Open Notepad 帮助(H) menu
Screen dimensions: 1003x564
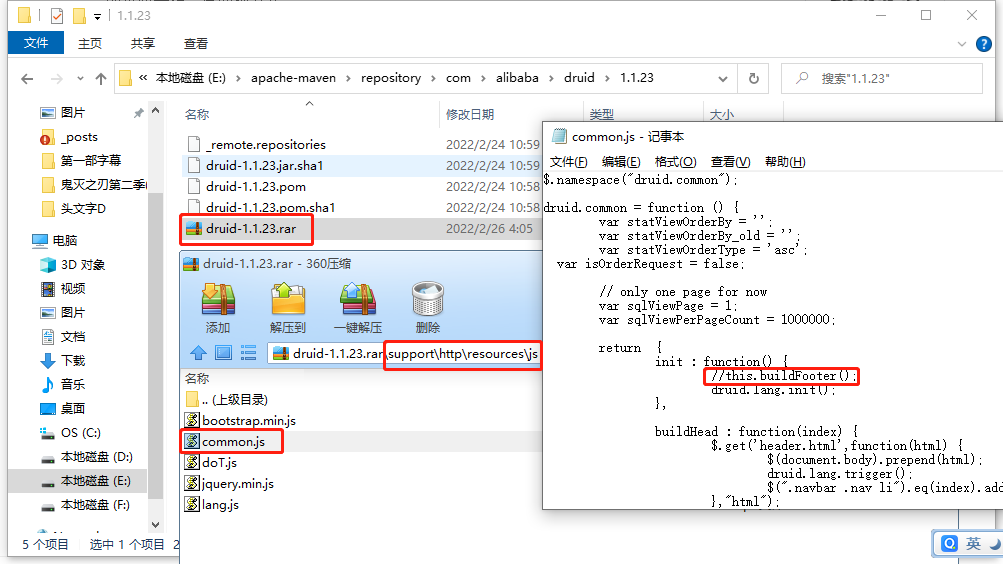click(785, 162)
